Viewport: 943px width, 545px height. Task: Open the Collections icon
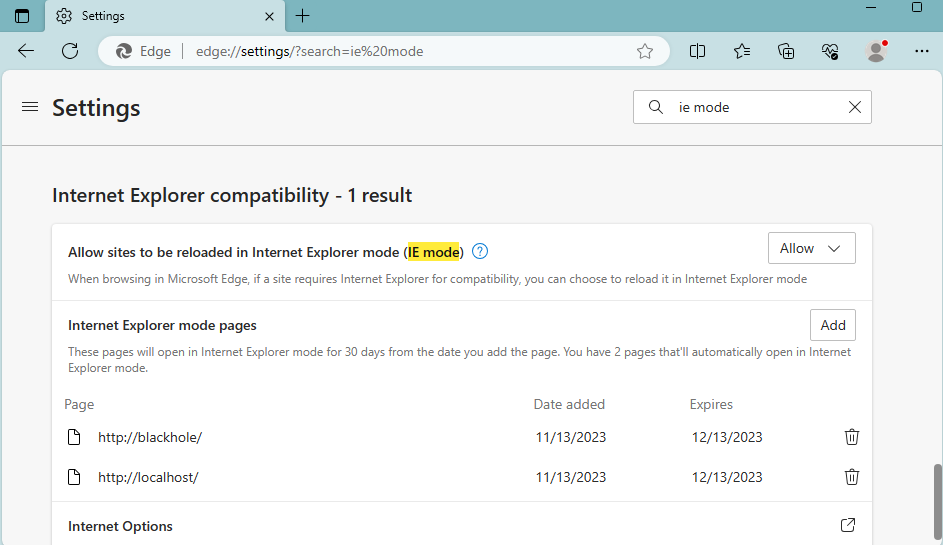pos(786,51)
